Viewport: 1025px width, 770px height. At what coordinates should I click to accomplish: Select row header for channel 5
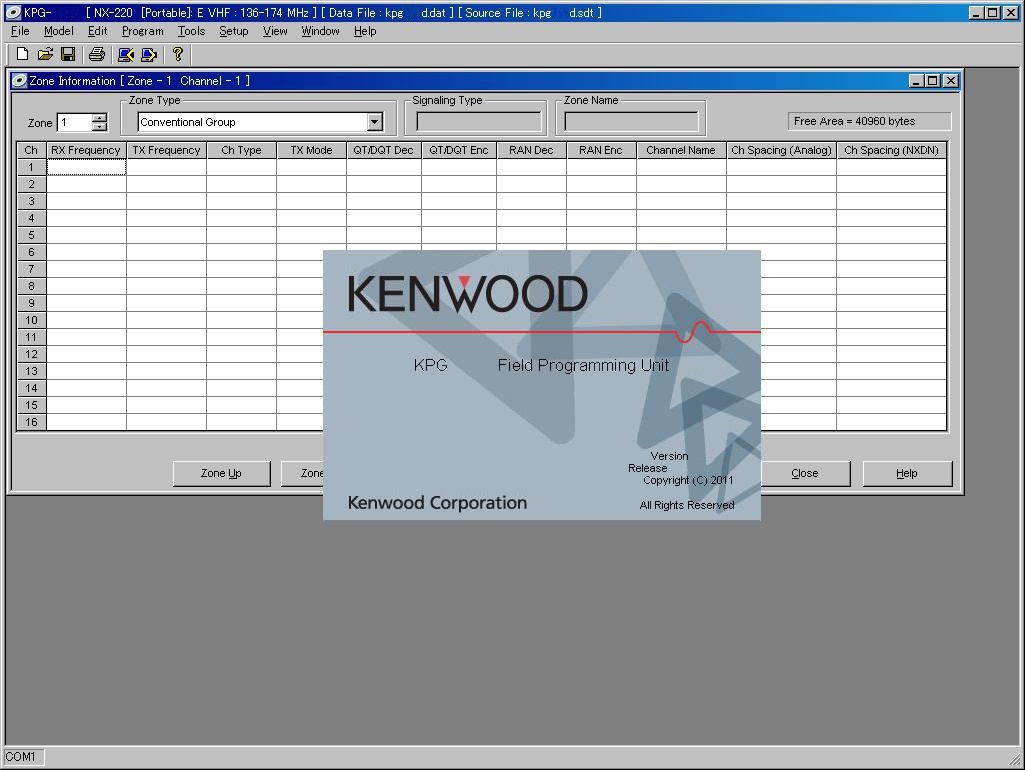[x=31, y=235]
